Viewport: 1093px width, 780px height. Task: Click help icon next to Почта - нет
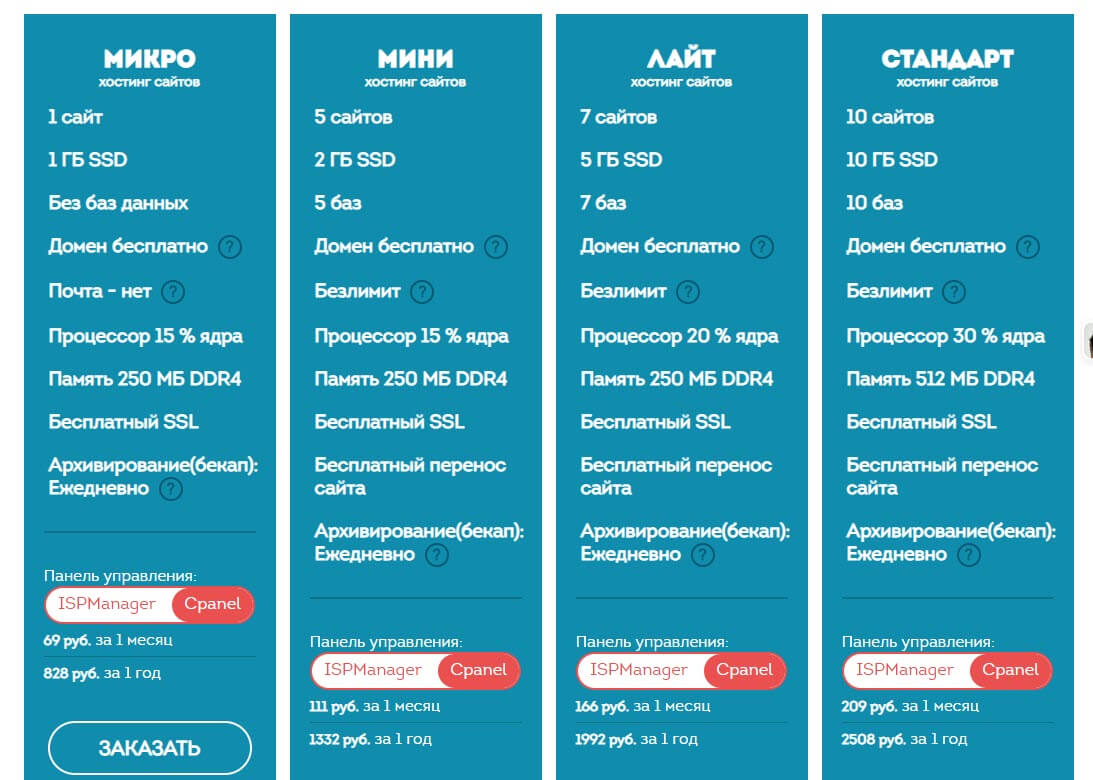tap(173, 292)
